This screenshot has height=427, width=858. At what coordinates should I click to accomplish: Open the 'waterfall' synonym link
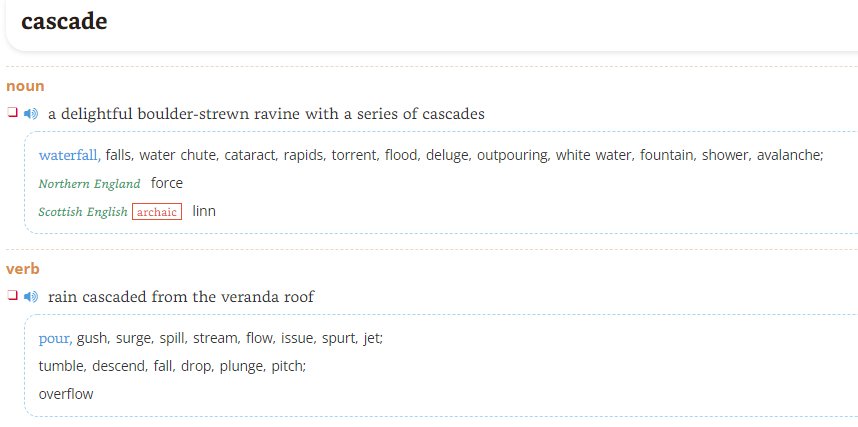(x=70, y=155)
